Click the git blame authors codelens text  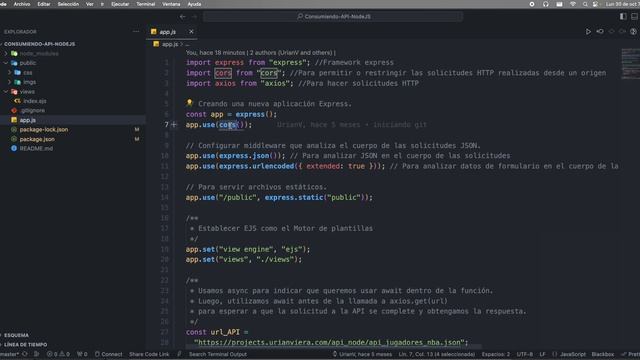pyautogui.click(x=260, y=53)
